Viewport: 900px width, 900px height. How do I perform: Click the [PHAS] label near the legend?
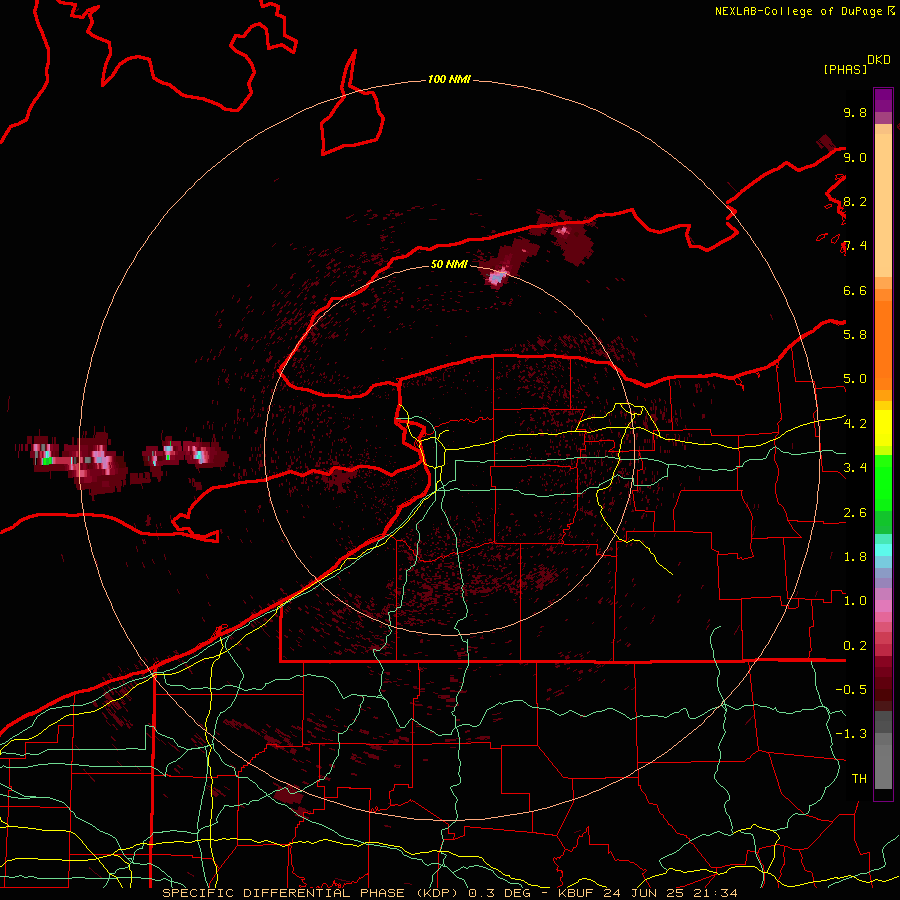[845, 69]
